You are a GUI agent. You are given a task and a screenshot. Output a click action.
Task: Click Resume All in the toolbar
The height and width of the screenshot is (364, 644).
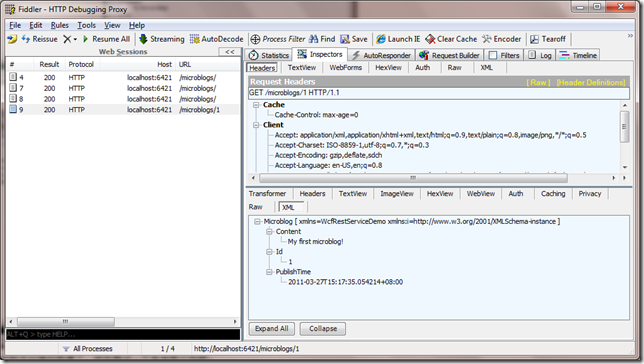pyautogui.click(x=106, y=39)
